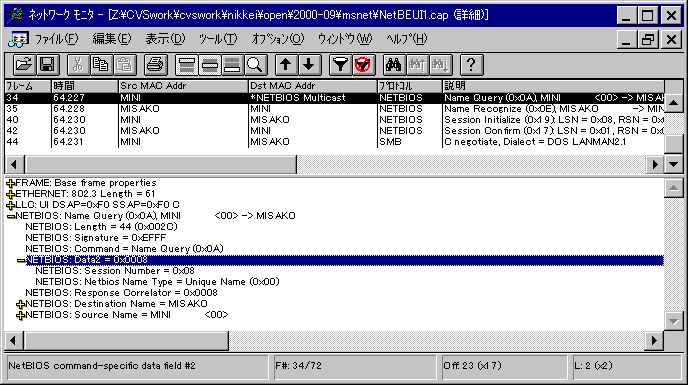Click the detail pane horizontal scrollbar thumb
Viewport: 688px width, 385px height.
point(126,341)
